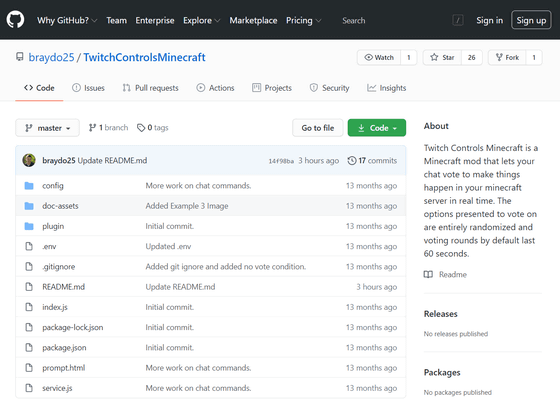Fork this repository
560x404 pixels.
(507, 58)
